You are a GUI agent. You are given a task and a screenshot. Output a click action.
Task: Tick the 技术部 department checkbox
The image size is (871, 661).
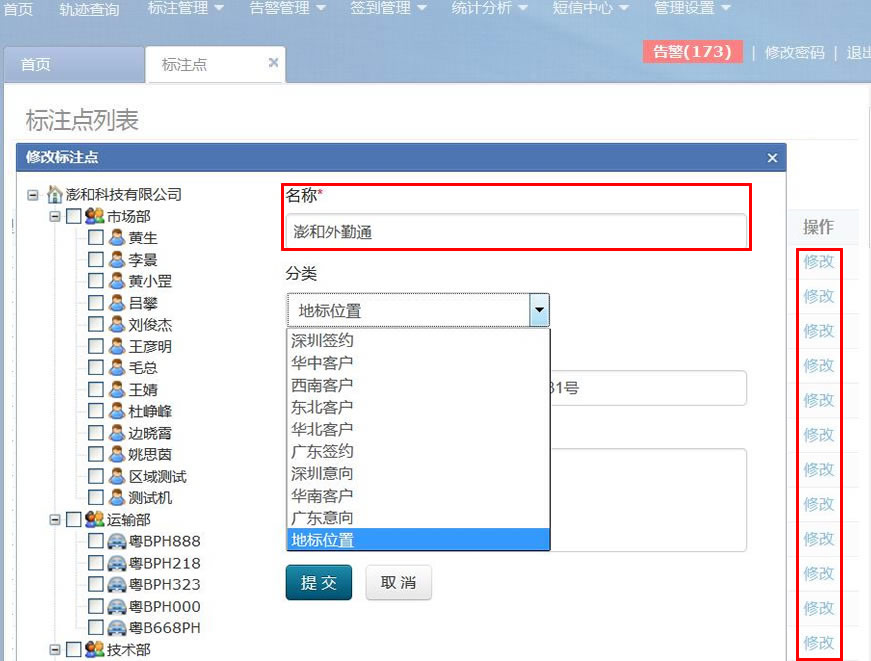[x=74, y=649]
